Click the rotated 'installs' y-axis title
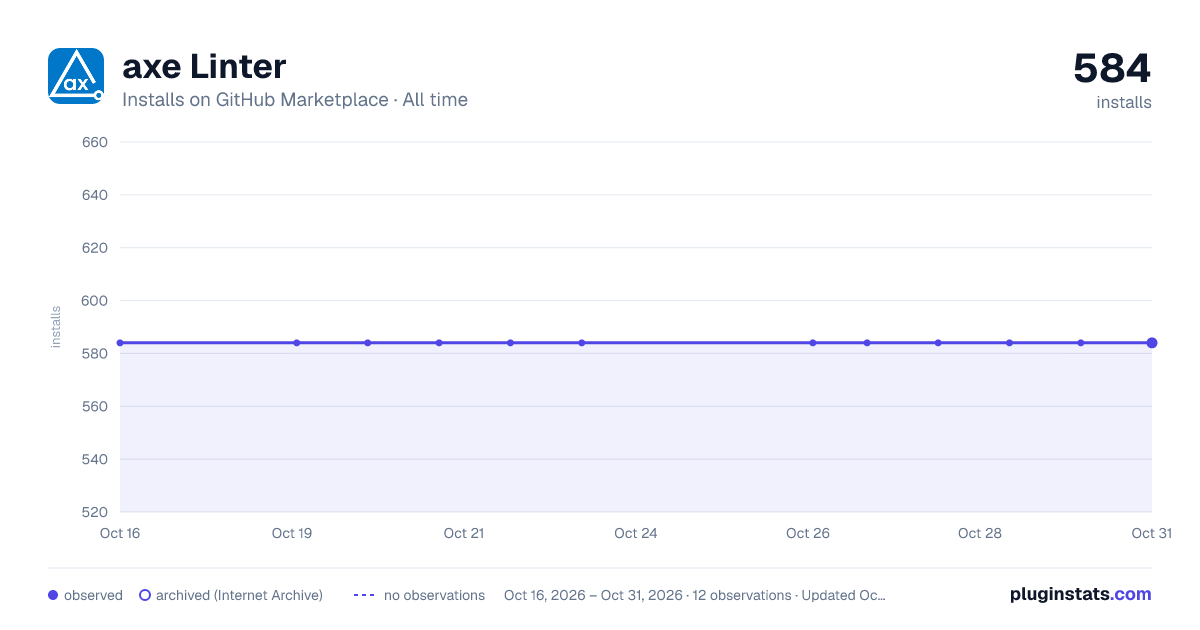Screen dimensions: 1200x630 [56, 327]
